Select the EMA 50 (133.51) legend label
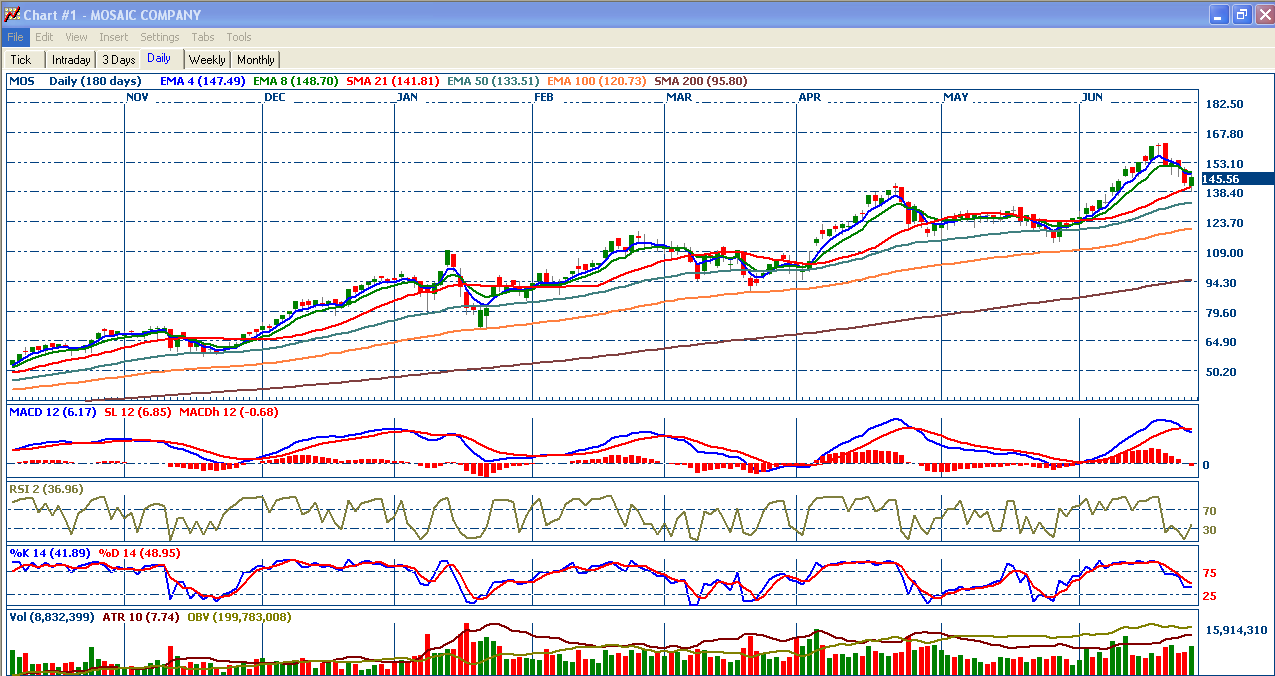The height and width of the screenshot is (676, 1275). click(x=494, y=81)
